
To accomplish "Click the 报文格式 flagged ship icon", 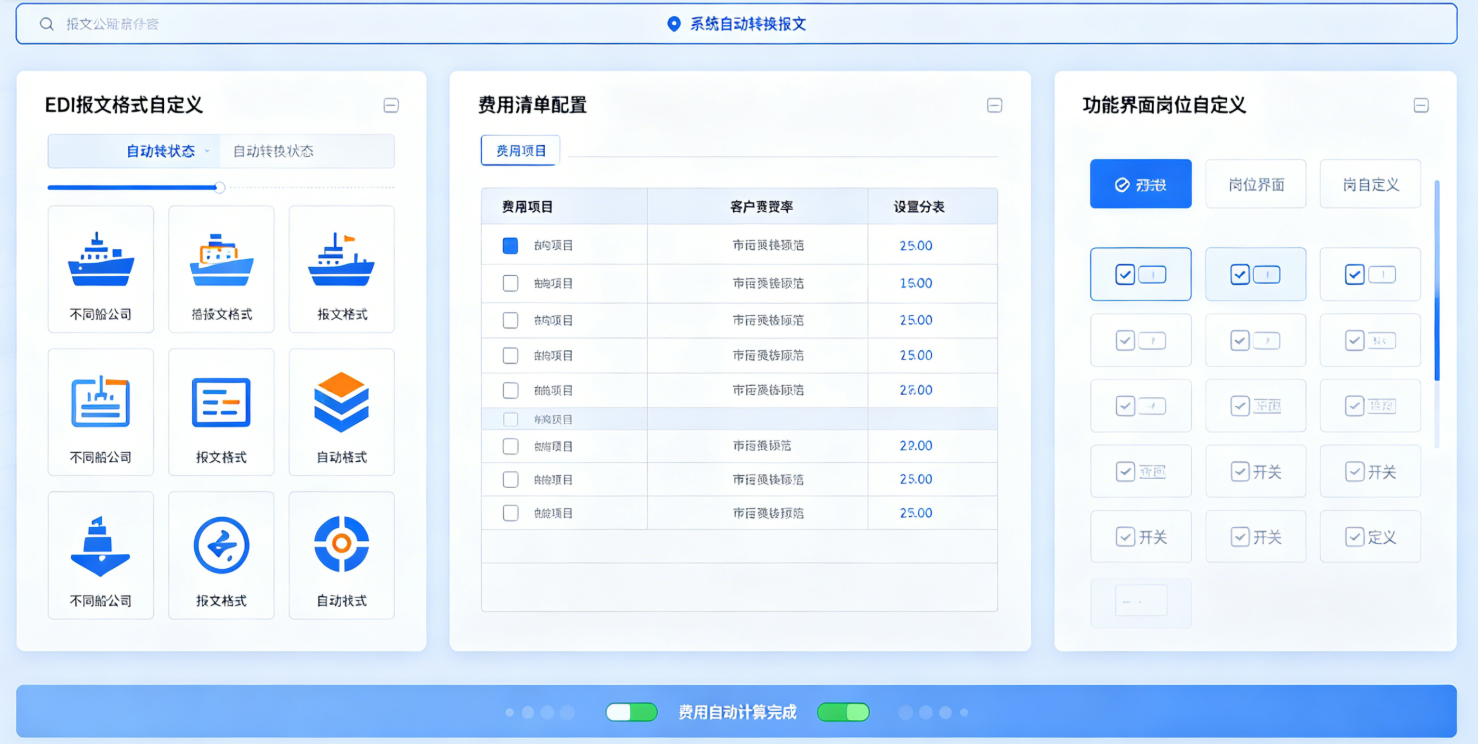I will point(341,269).
